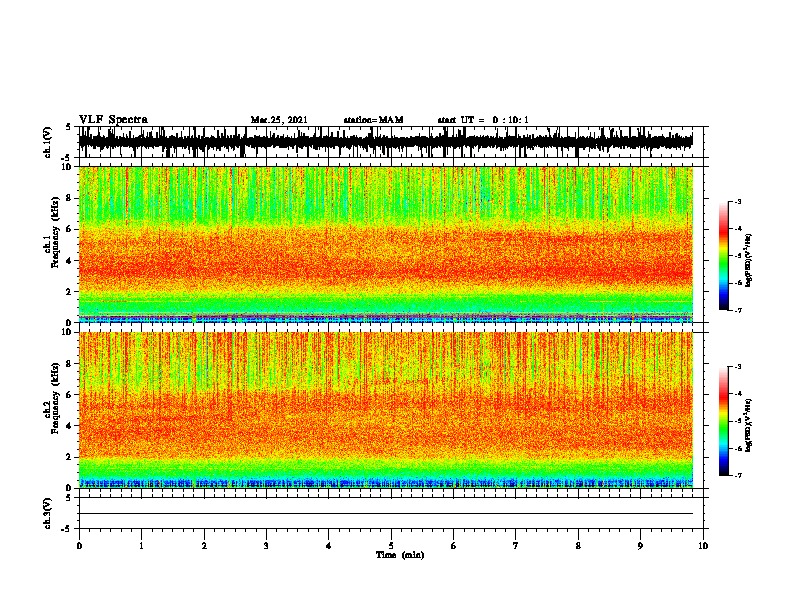The height and width of the screenshot is (612, 792).
Task: Click the "Time (min)" axis label
Action: (400, 555)
